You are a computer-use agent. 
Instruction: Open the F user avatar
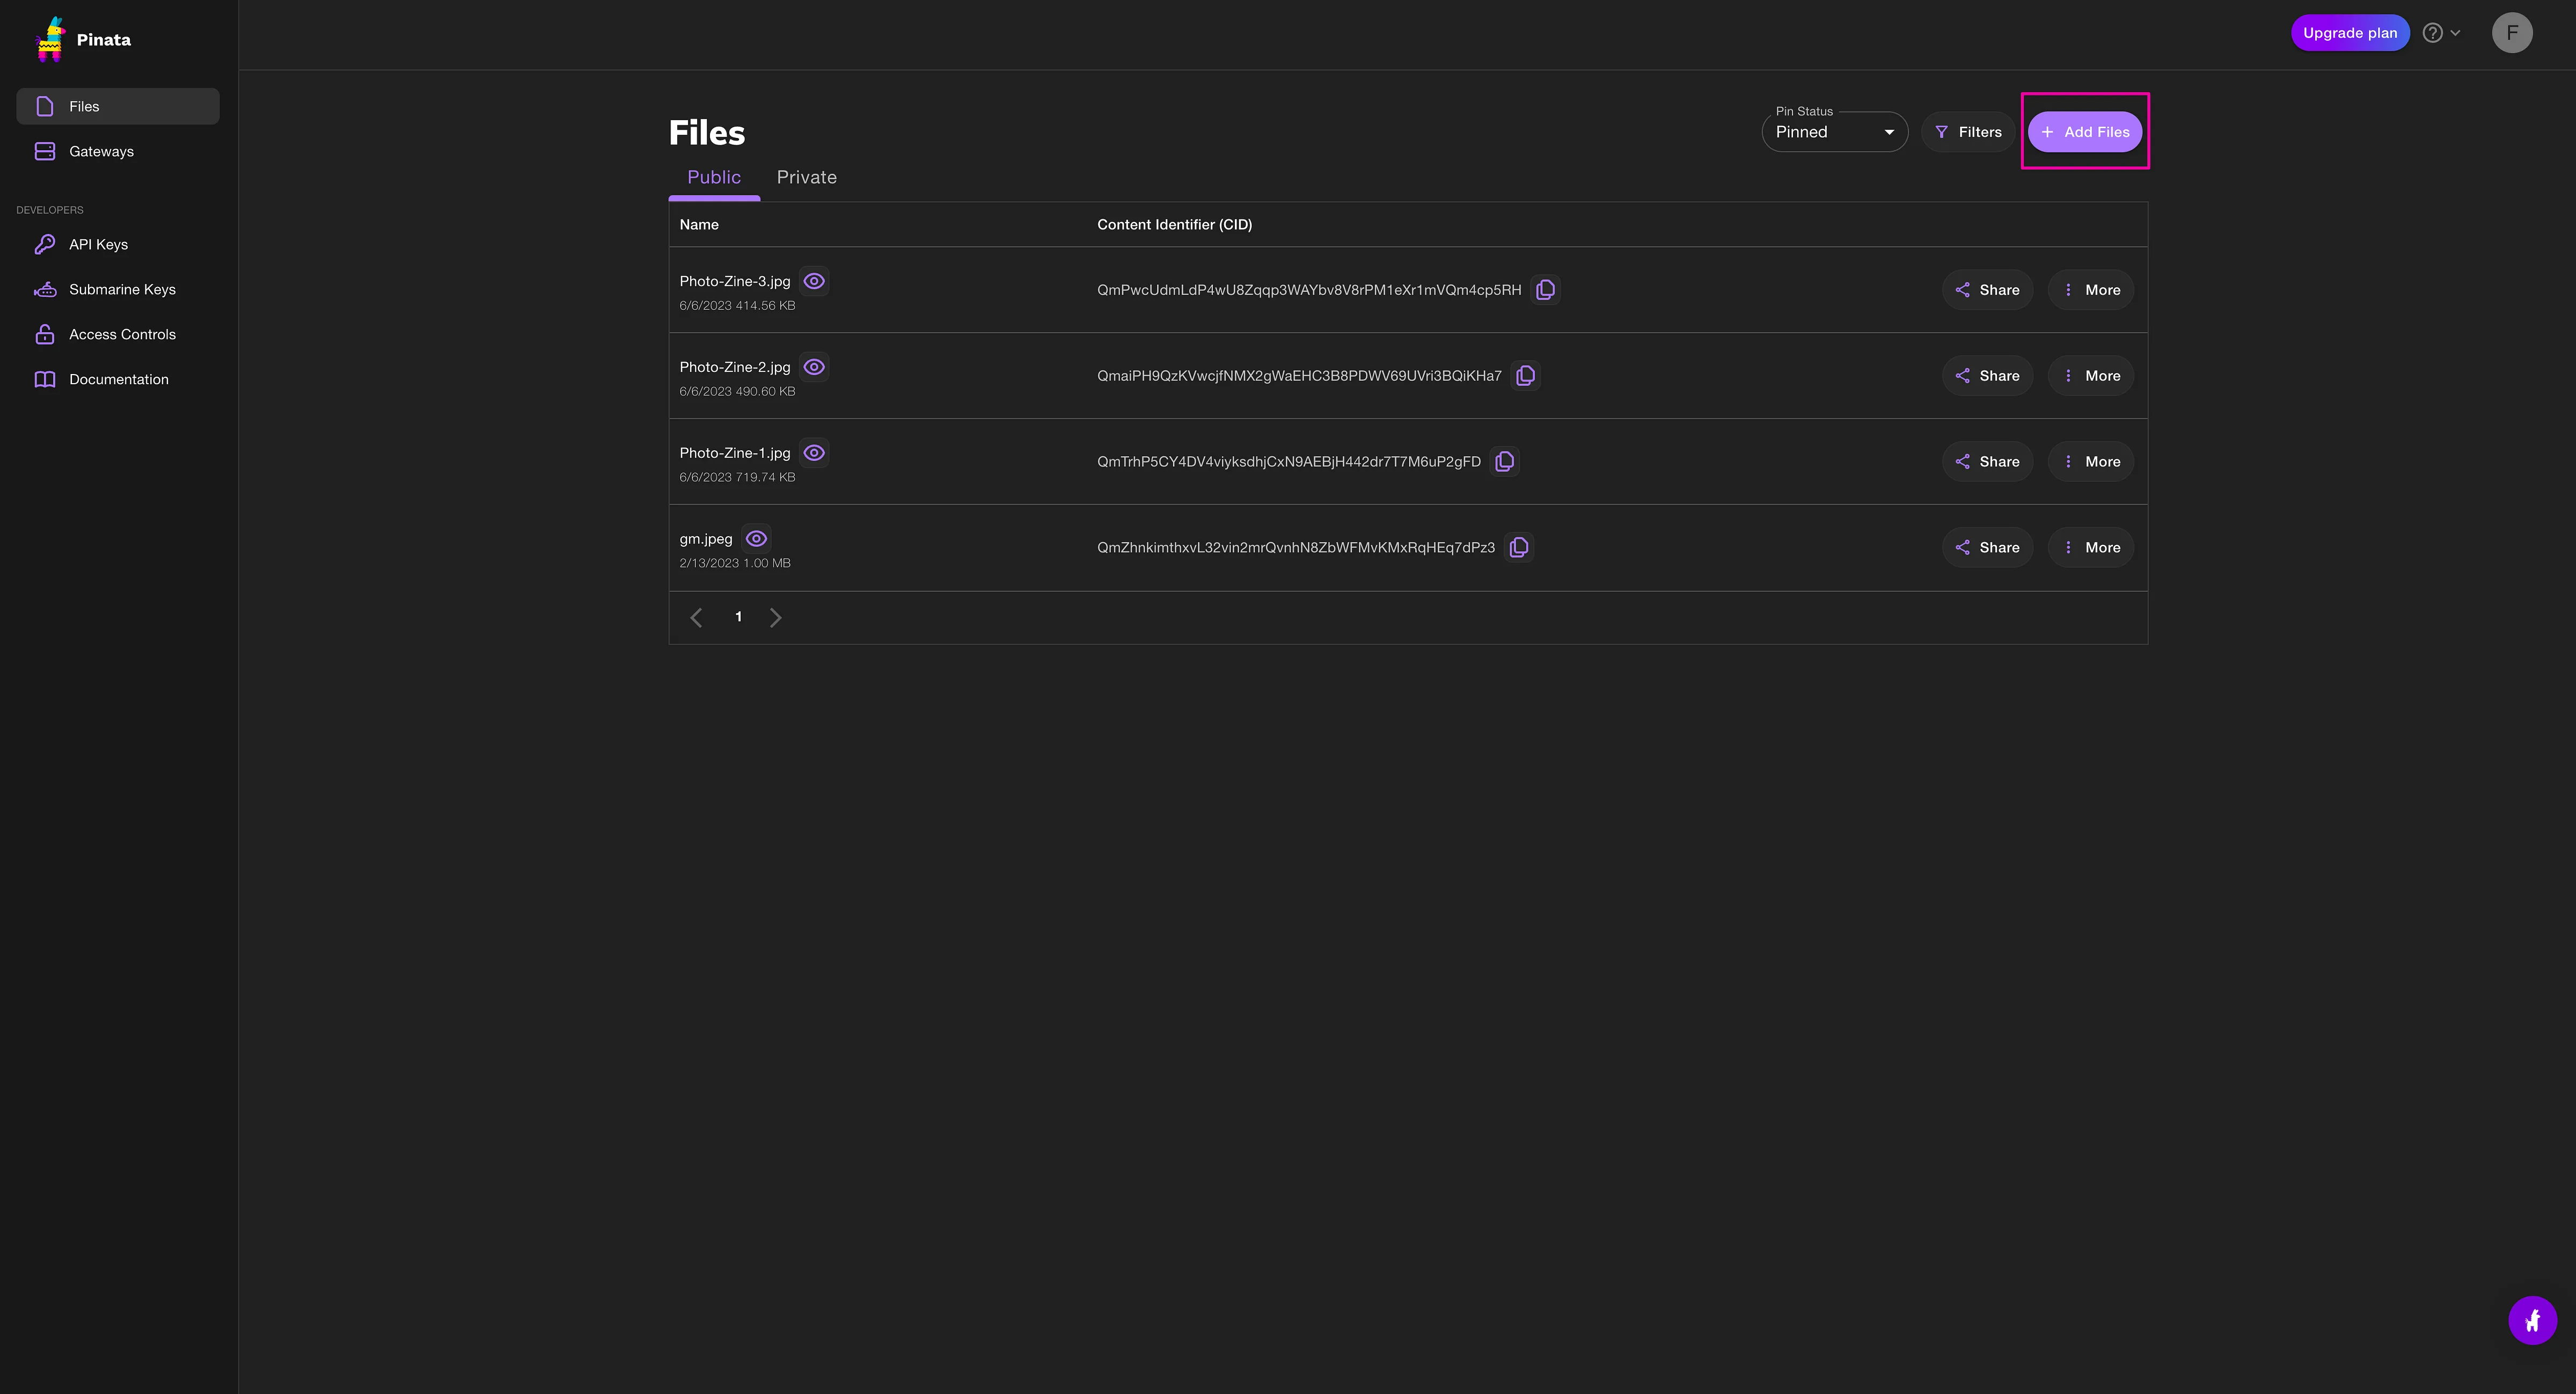coord(2511,33)
